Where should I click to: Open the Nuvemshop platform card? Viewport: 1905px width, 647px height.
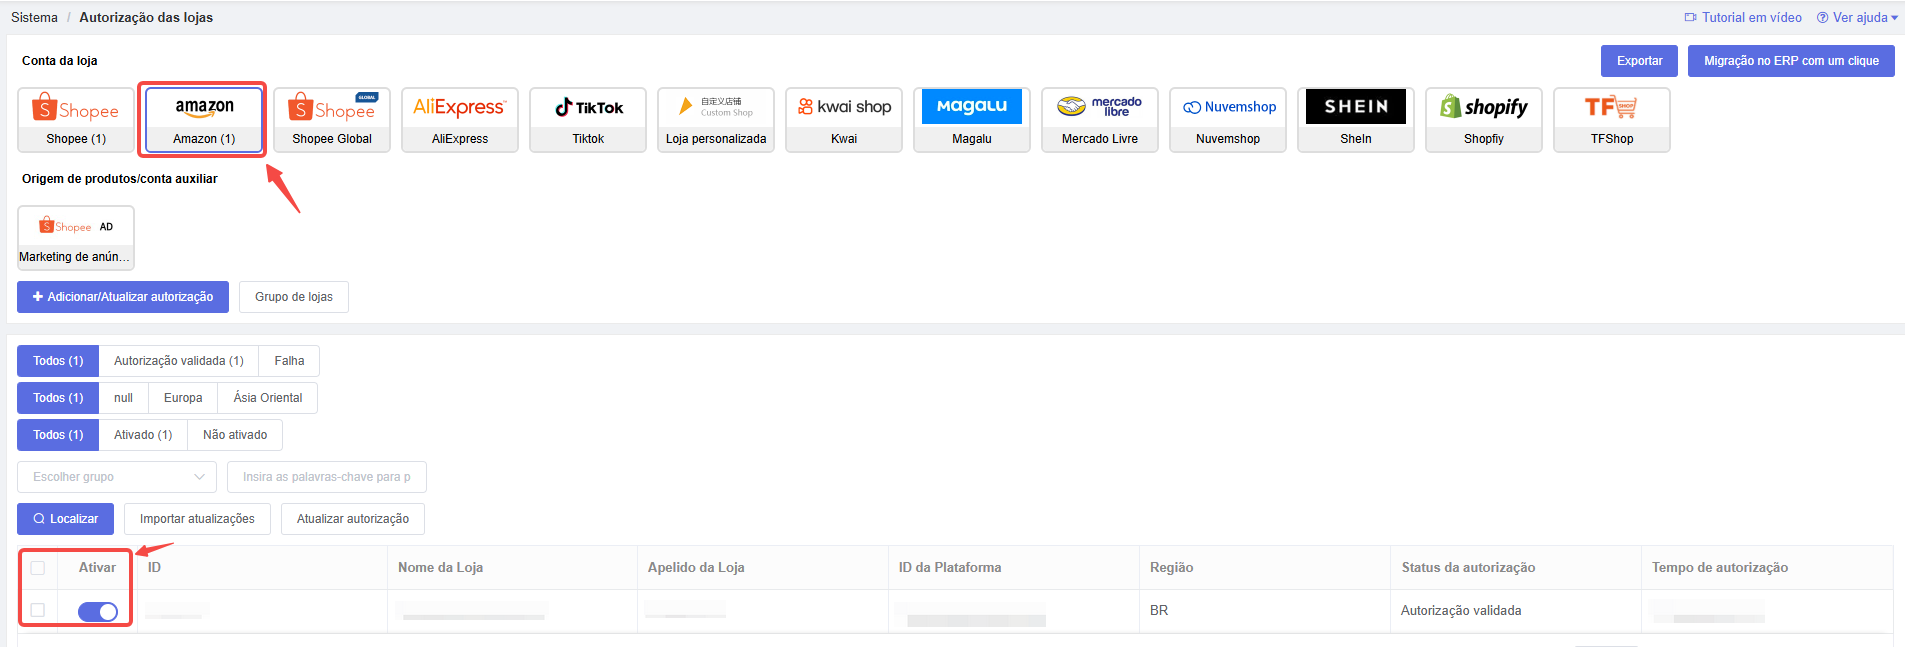[x=1228, y=120]
